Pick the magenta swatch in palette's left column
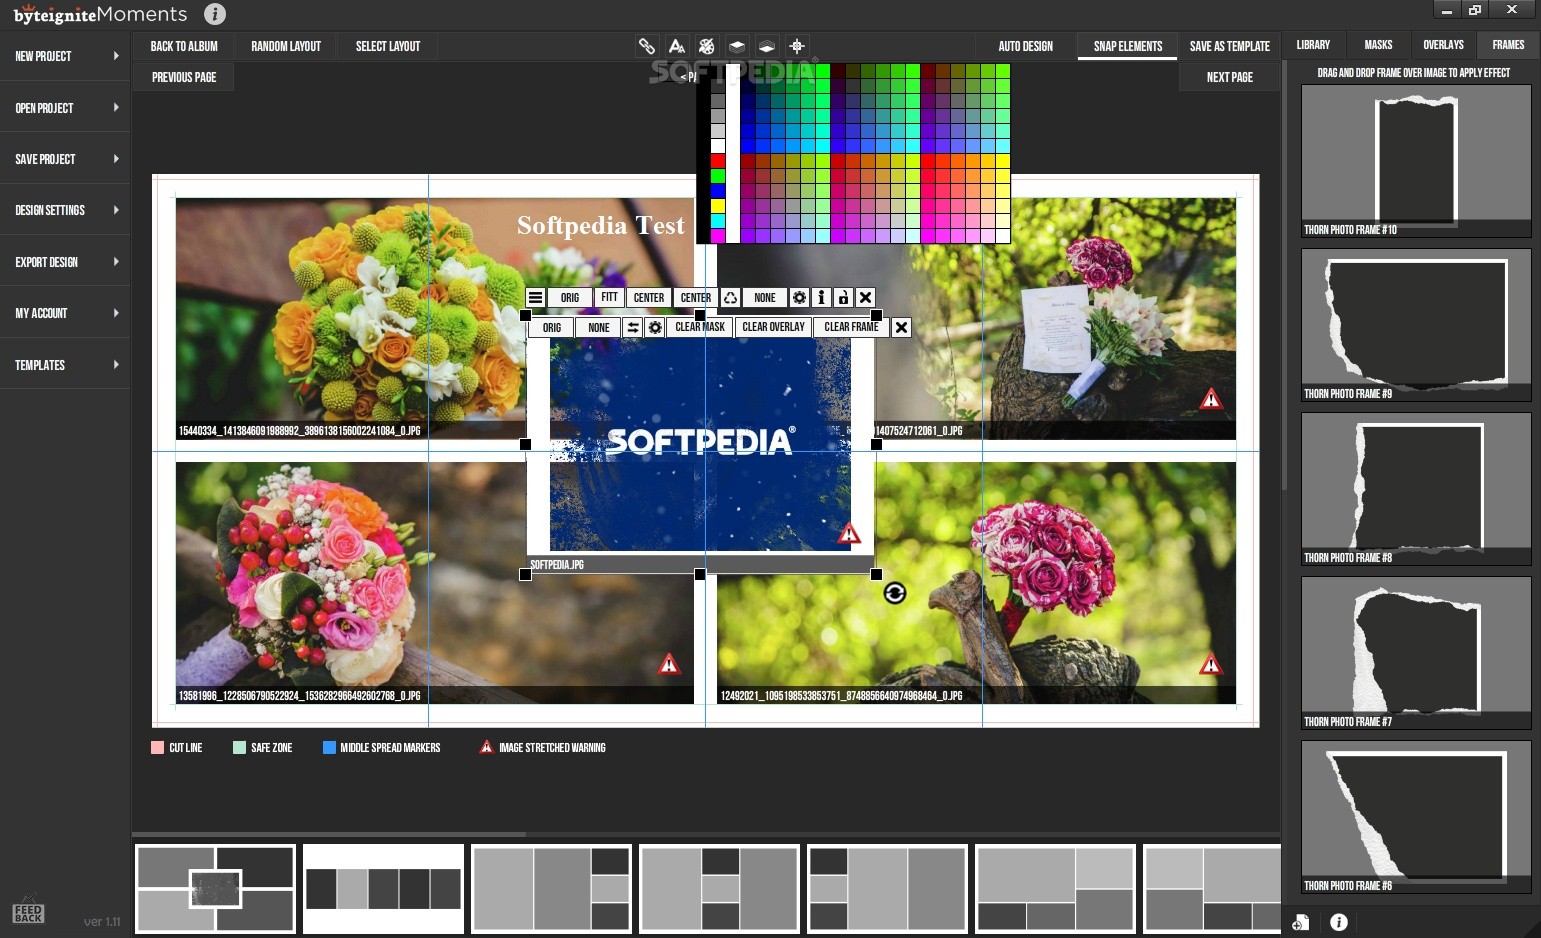The image size is (1541, 938). (x=717, y=236)
